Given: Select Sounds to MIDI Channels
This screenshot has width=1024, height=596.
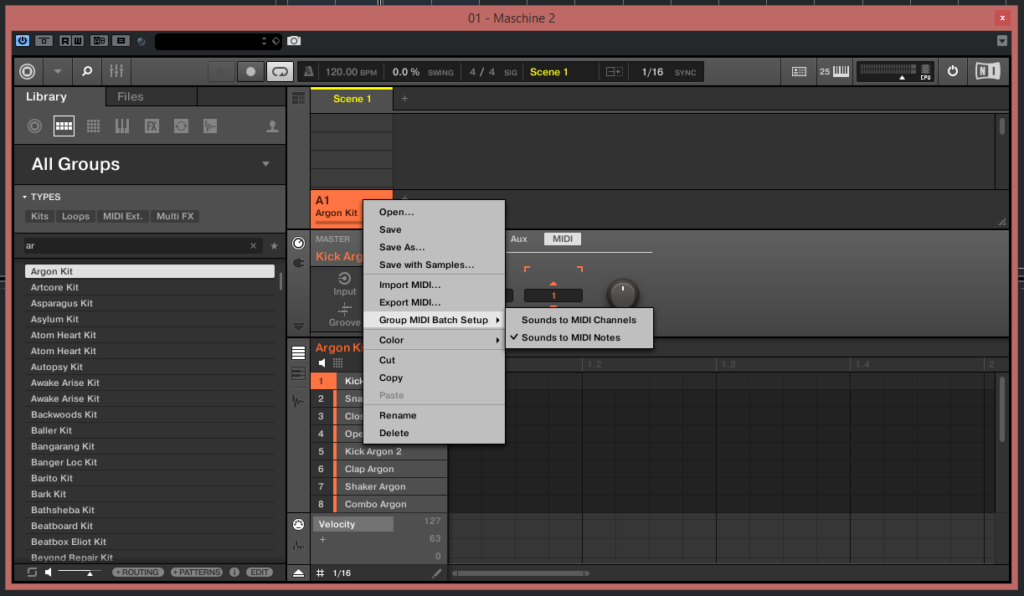Looking at the screenshot, I should click(x=579, y=320).
